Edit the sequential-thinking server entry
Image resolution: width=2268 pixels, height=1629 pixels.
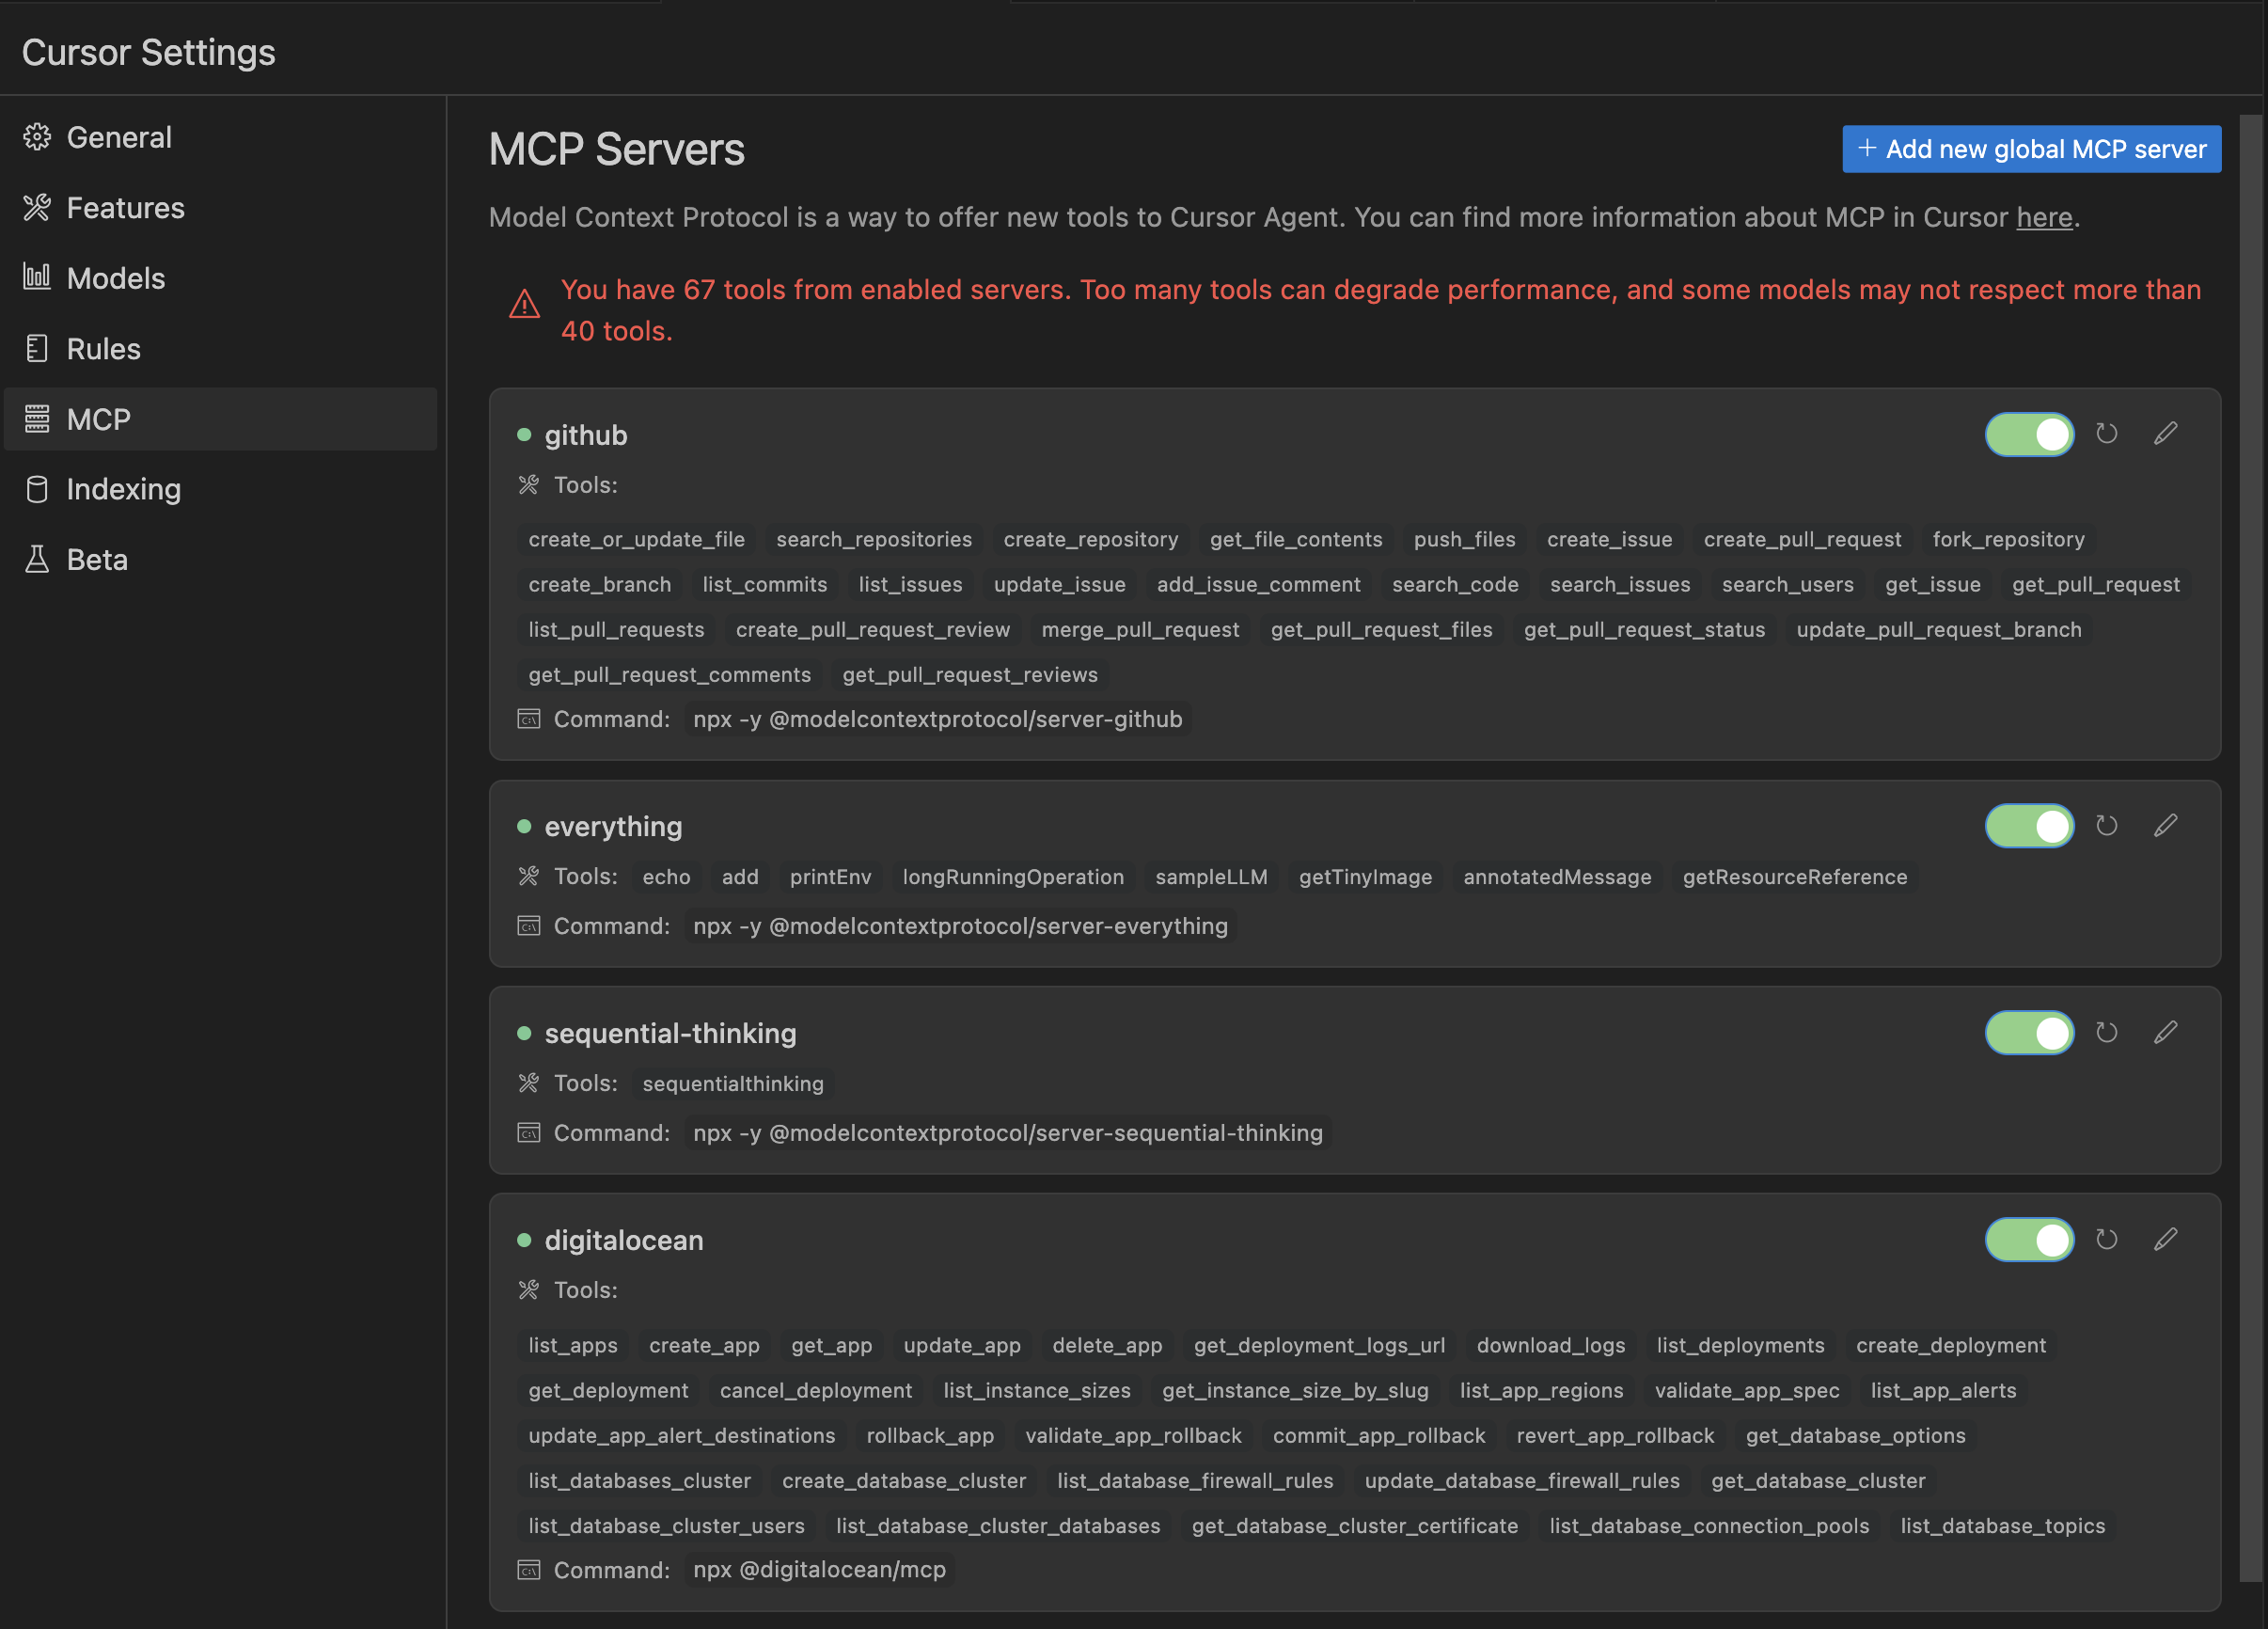pyautogui.click(x=2165, y=1032)
